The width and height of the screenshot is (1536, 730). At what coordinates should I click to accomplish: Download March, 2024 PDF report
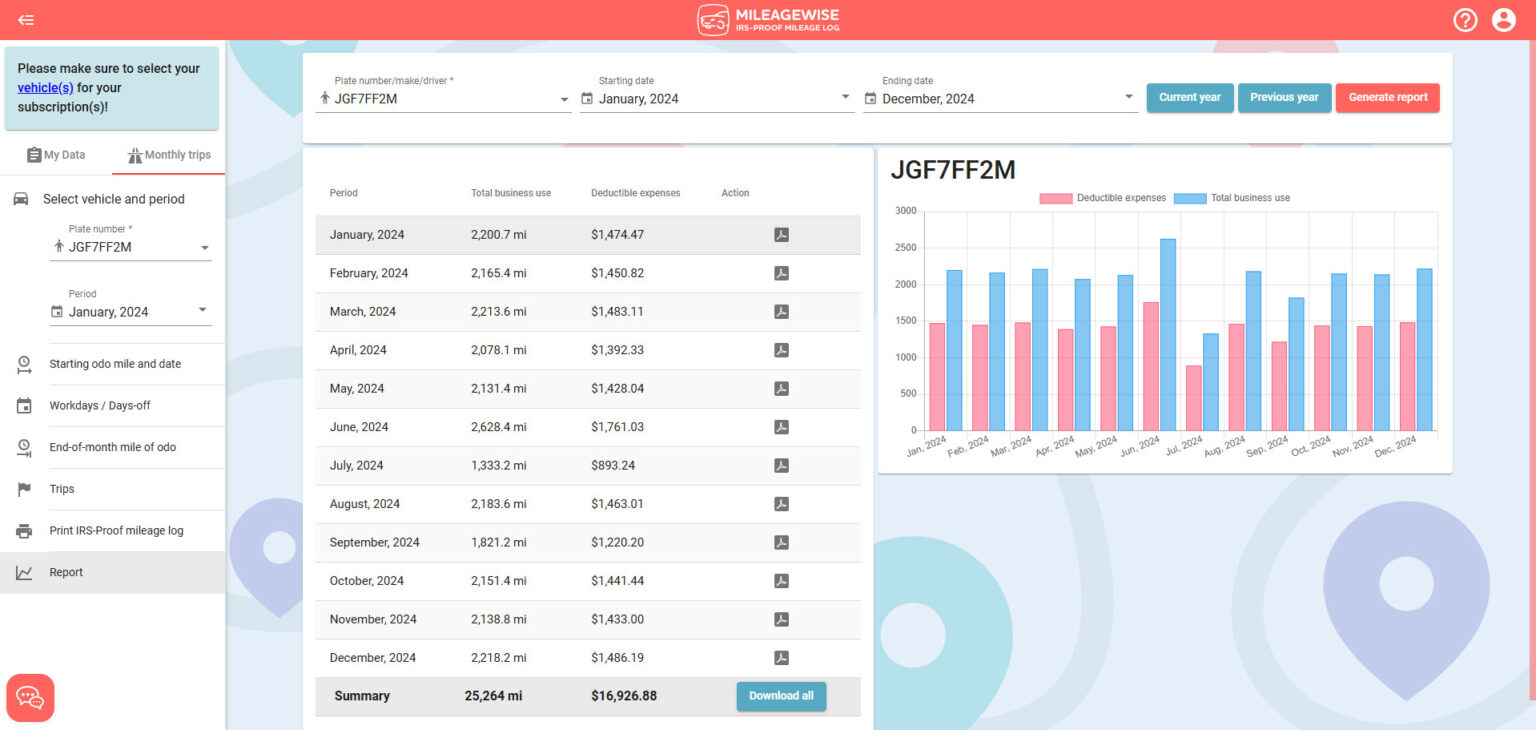[x=781, y=312]
